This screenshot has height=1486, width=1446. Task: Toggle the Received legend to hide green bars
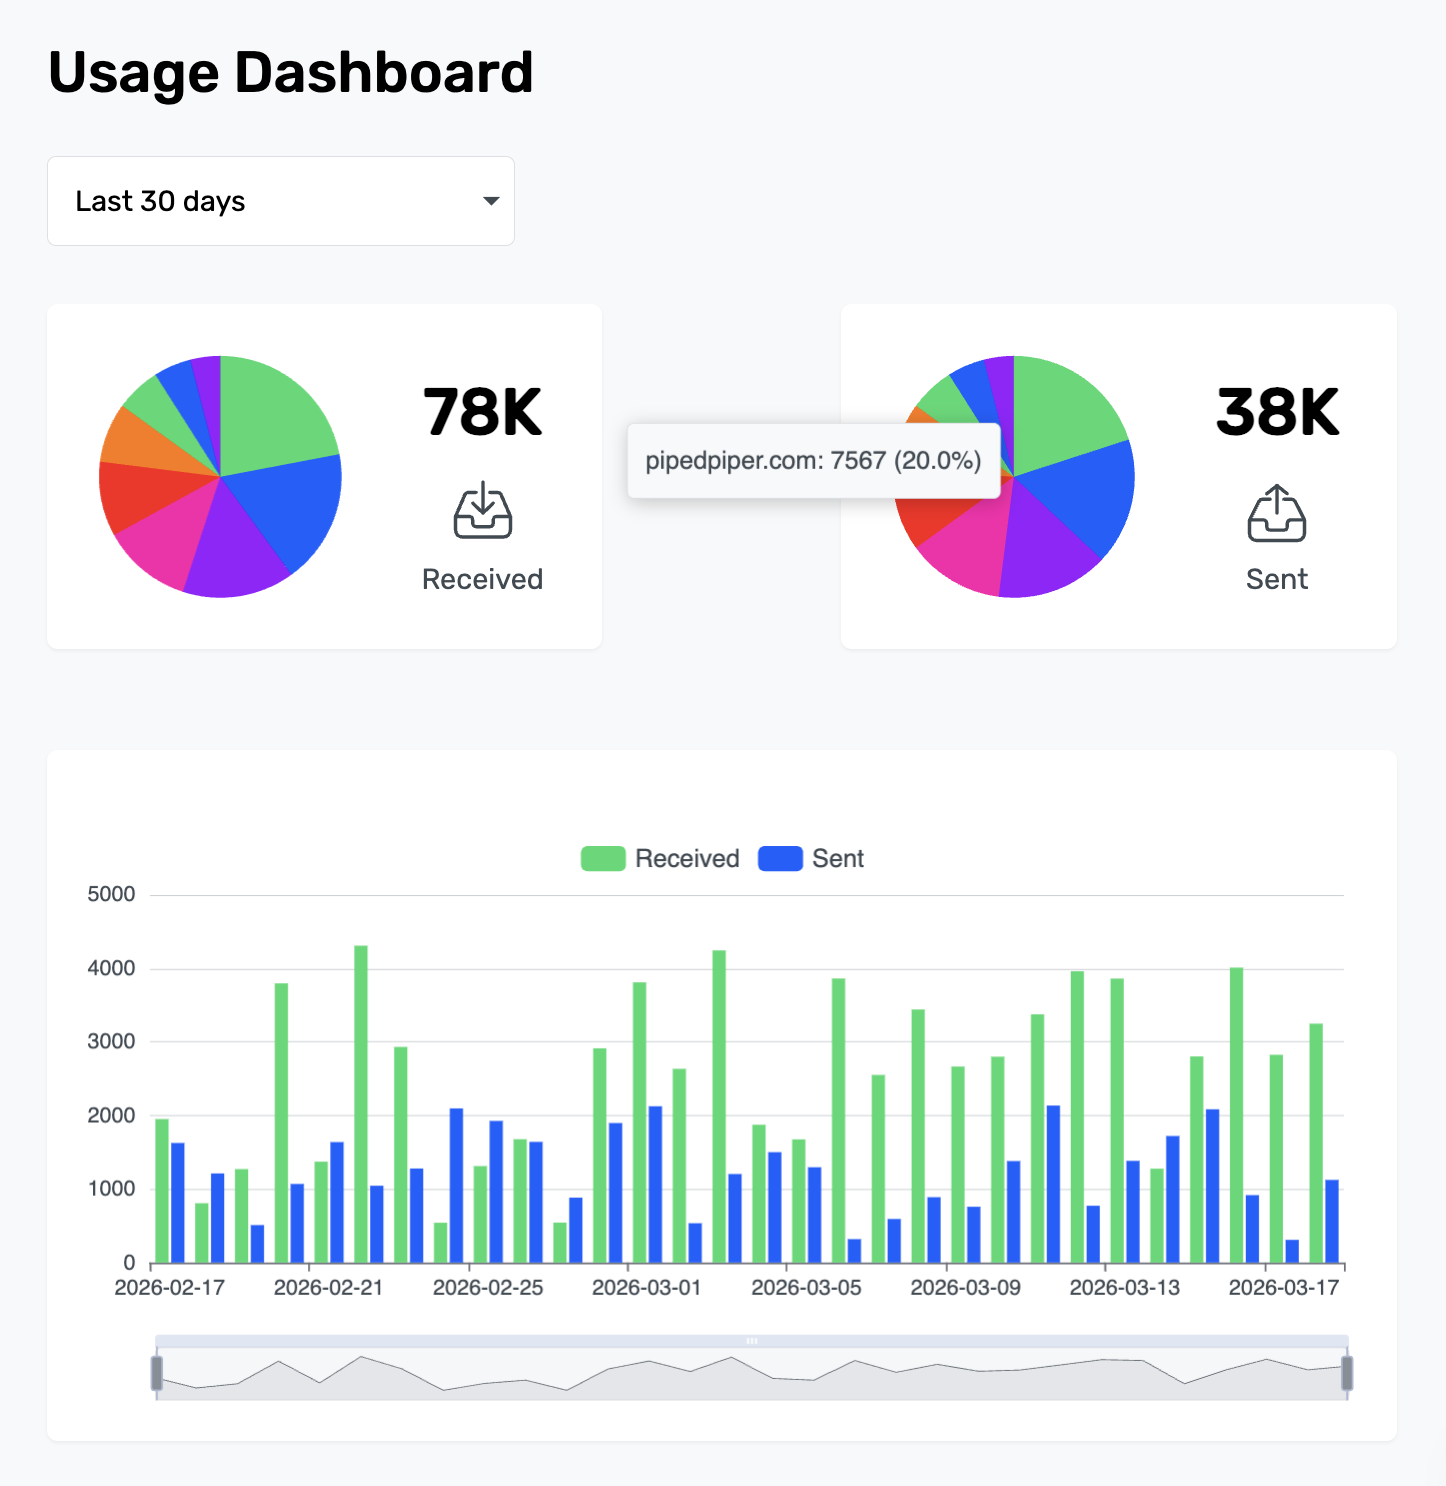click(x=658, y=858)
